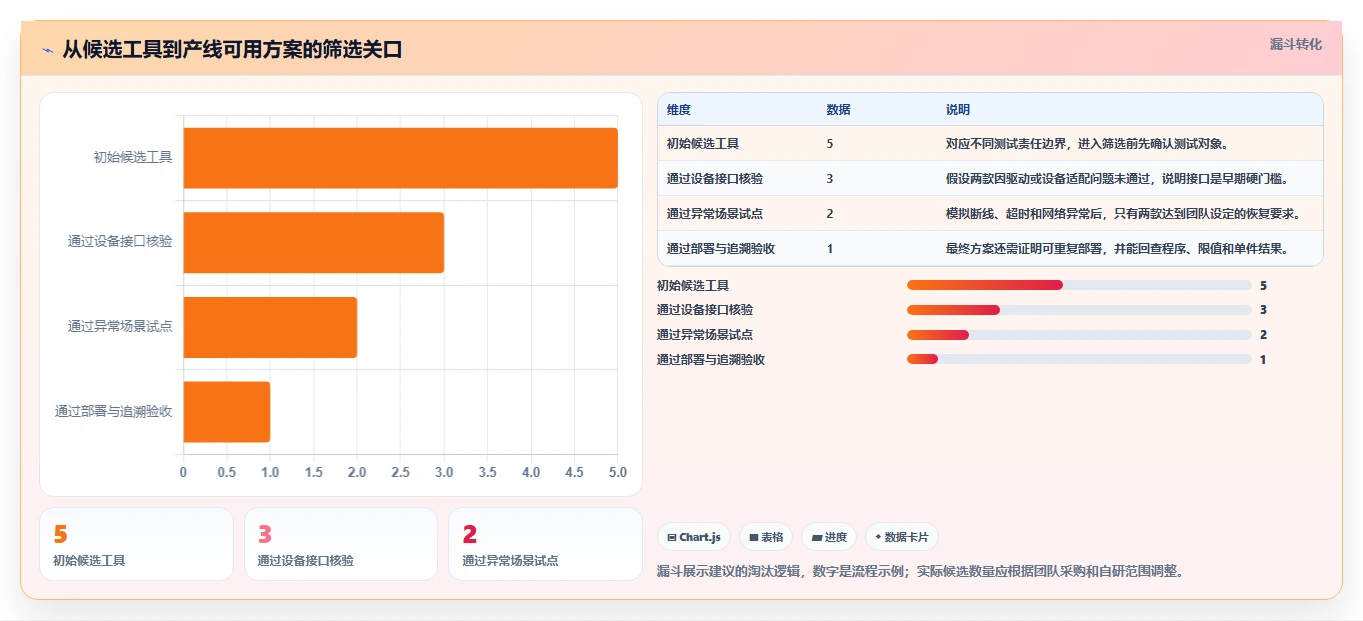The height and width of the screenshot is (621, 1363).
Task: Click the progress list label 初始候选工具
Action: pyautogui.click(x=693, y=285)
